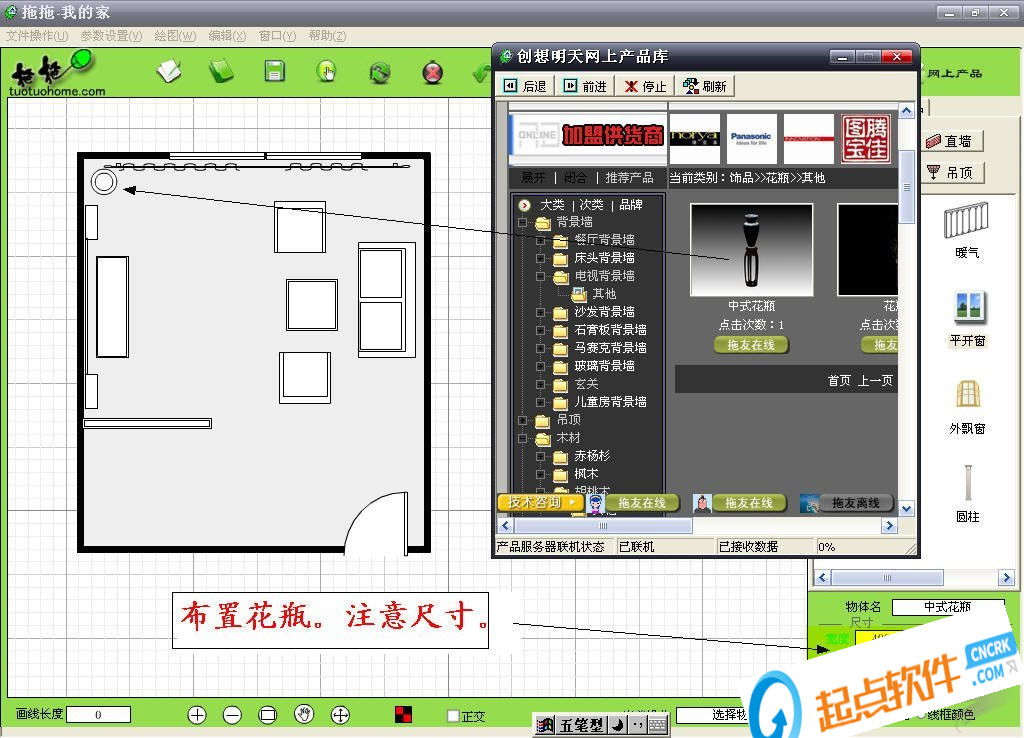Click 推荐产品 link
The width and height of the screenshot is (1024, 738).
click(629, 178)
